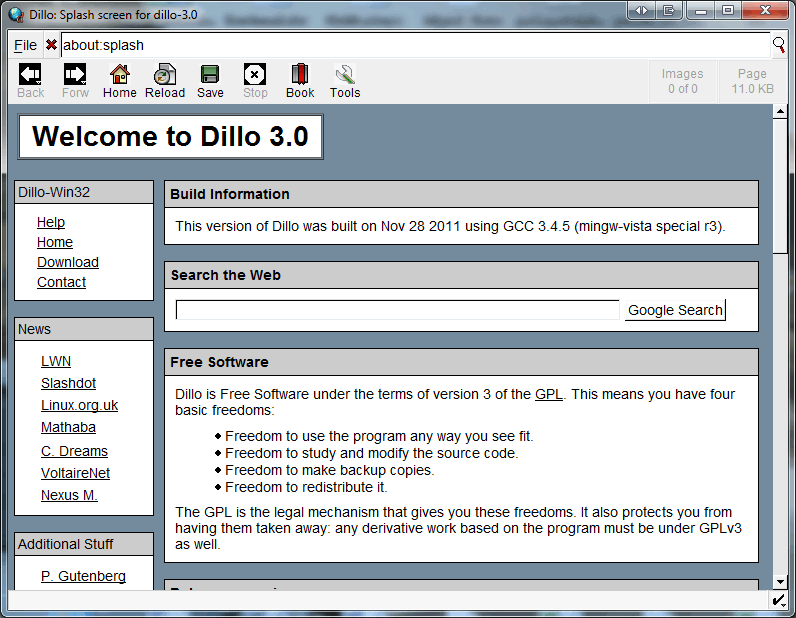Click the web search text field

click(x=397, y=310)
